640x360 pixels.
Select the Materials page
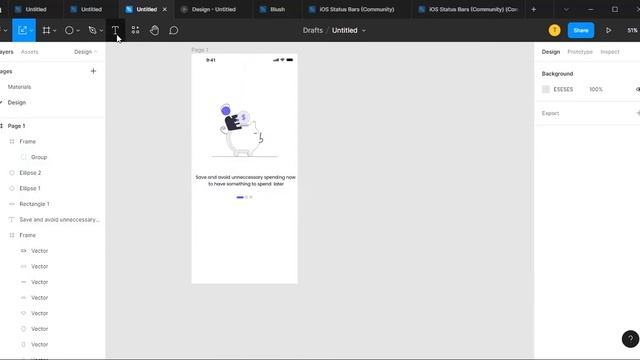19,87
